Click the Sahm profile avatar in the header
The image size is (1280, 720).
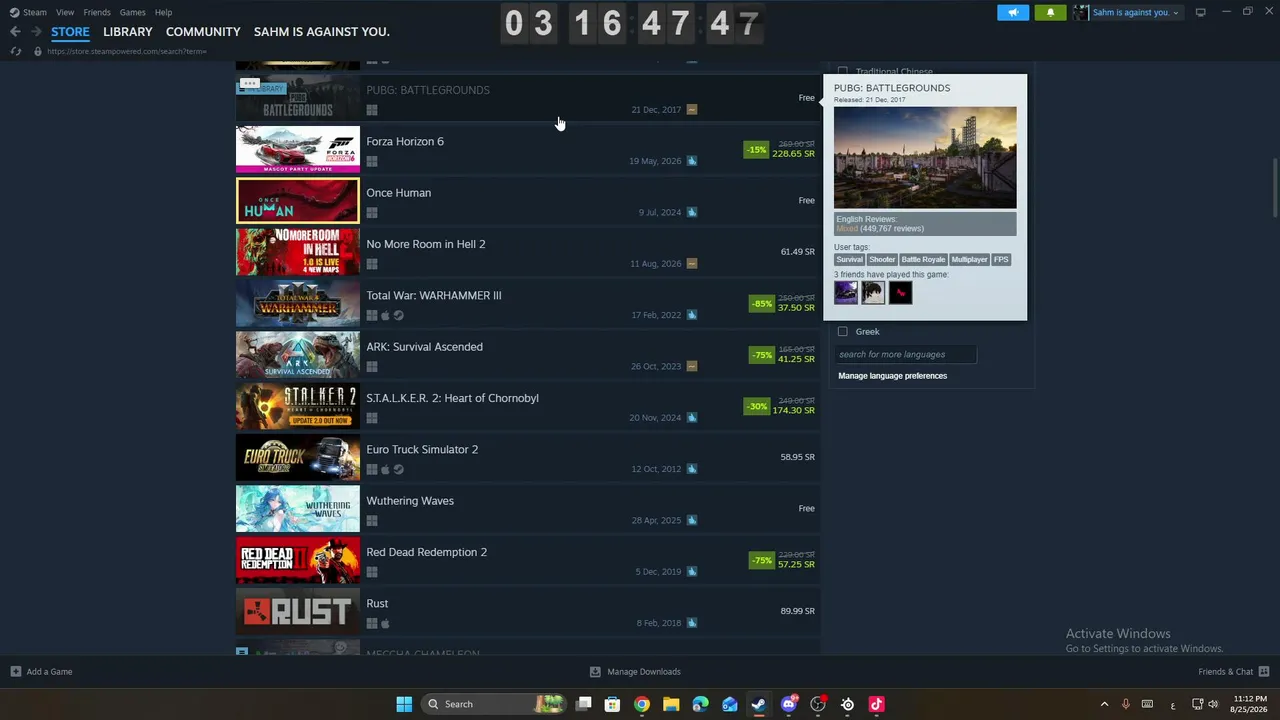[1081, 12]
